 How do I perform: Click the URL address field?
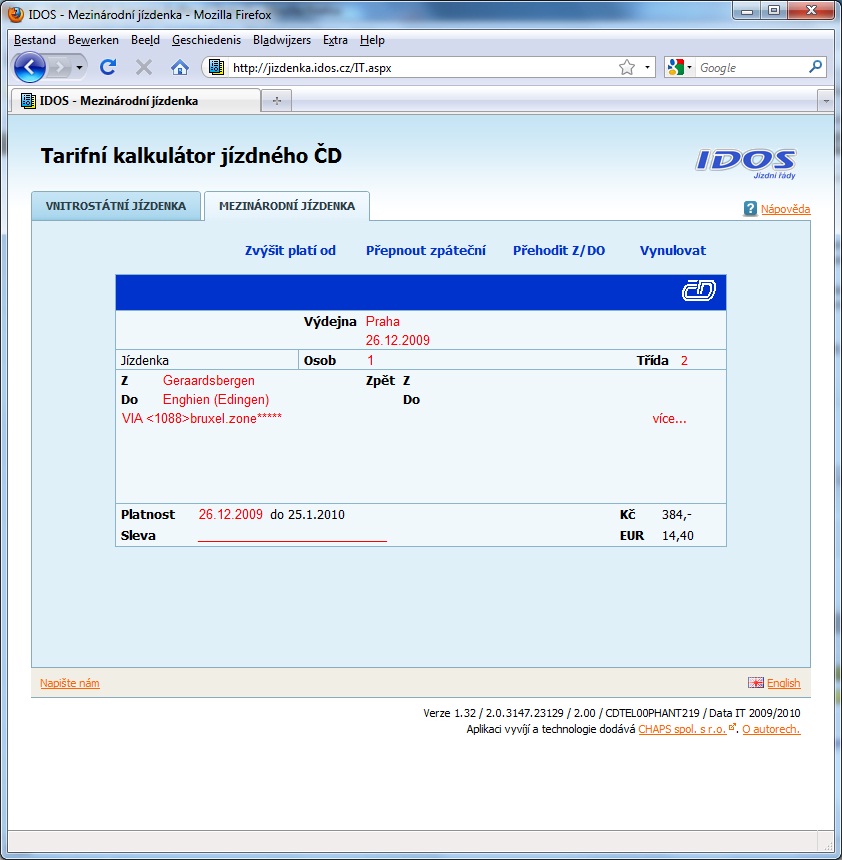click(x=422, y=67)
